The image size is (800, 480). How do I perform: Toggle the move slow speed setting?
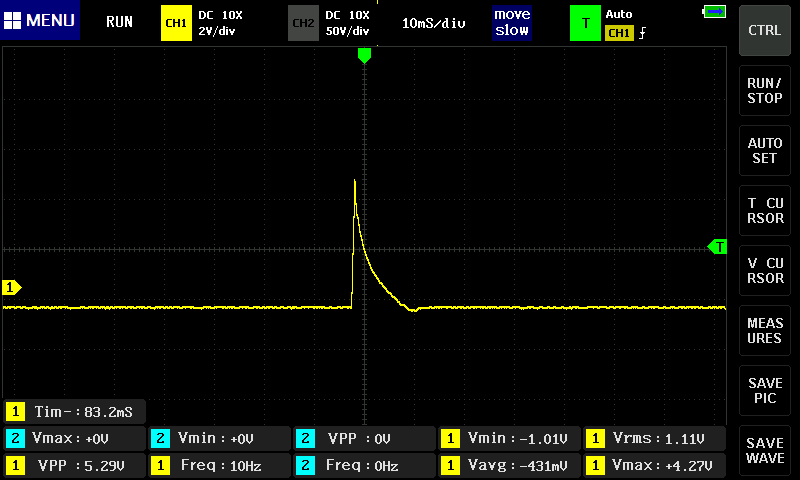point(512,22)
